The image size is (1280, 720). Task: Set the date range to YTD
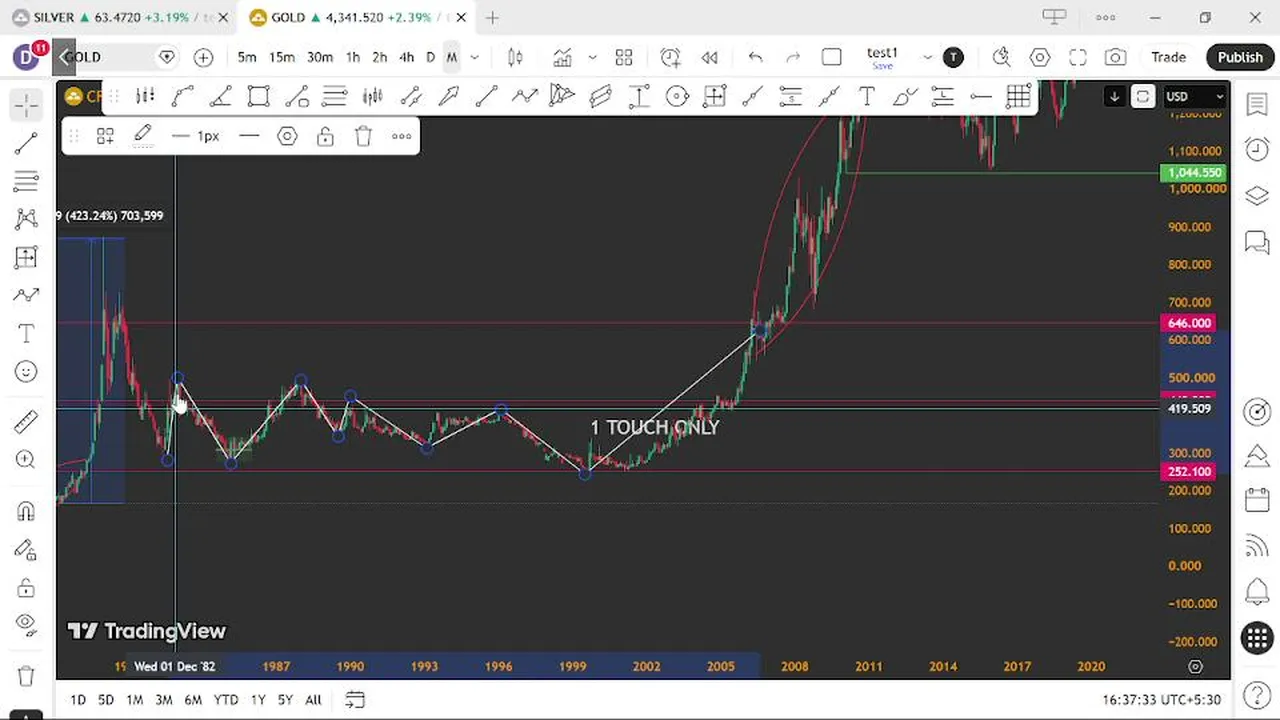[x=226, y=700]
